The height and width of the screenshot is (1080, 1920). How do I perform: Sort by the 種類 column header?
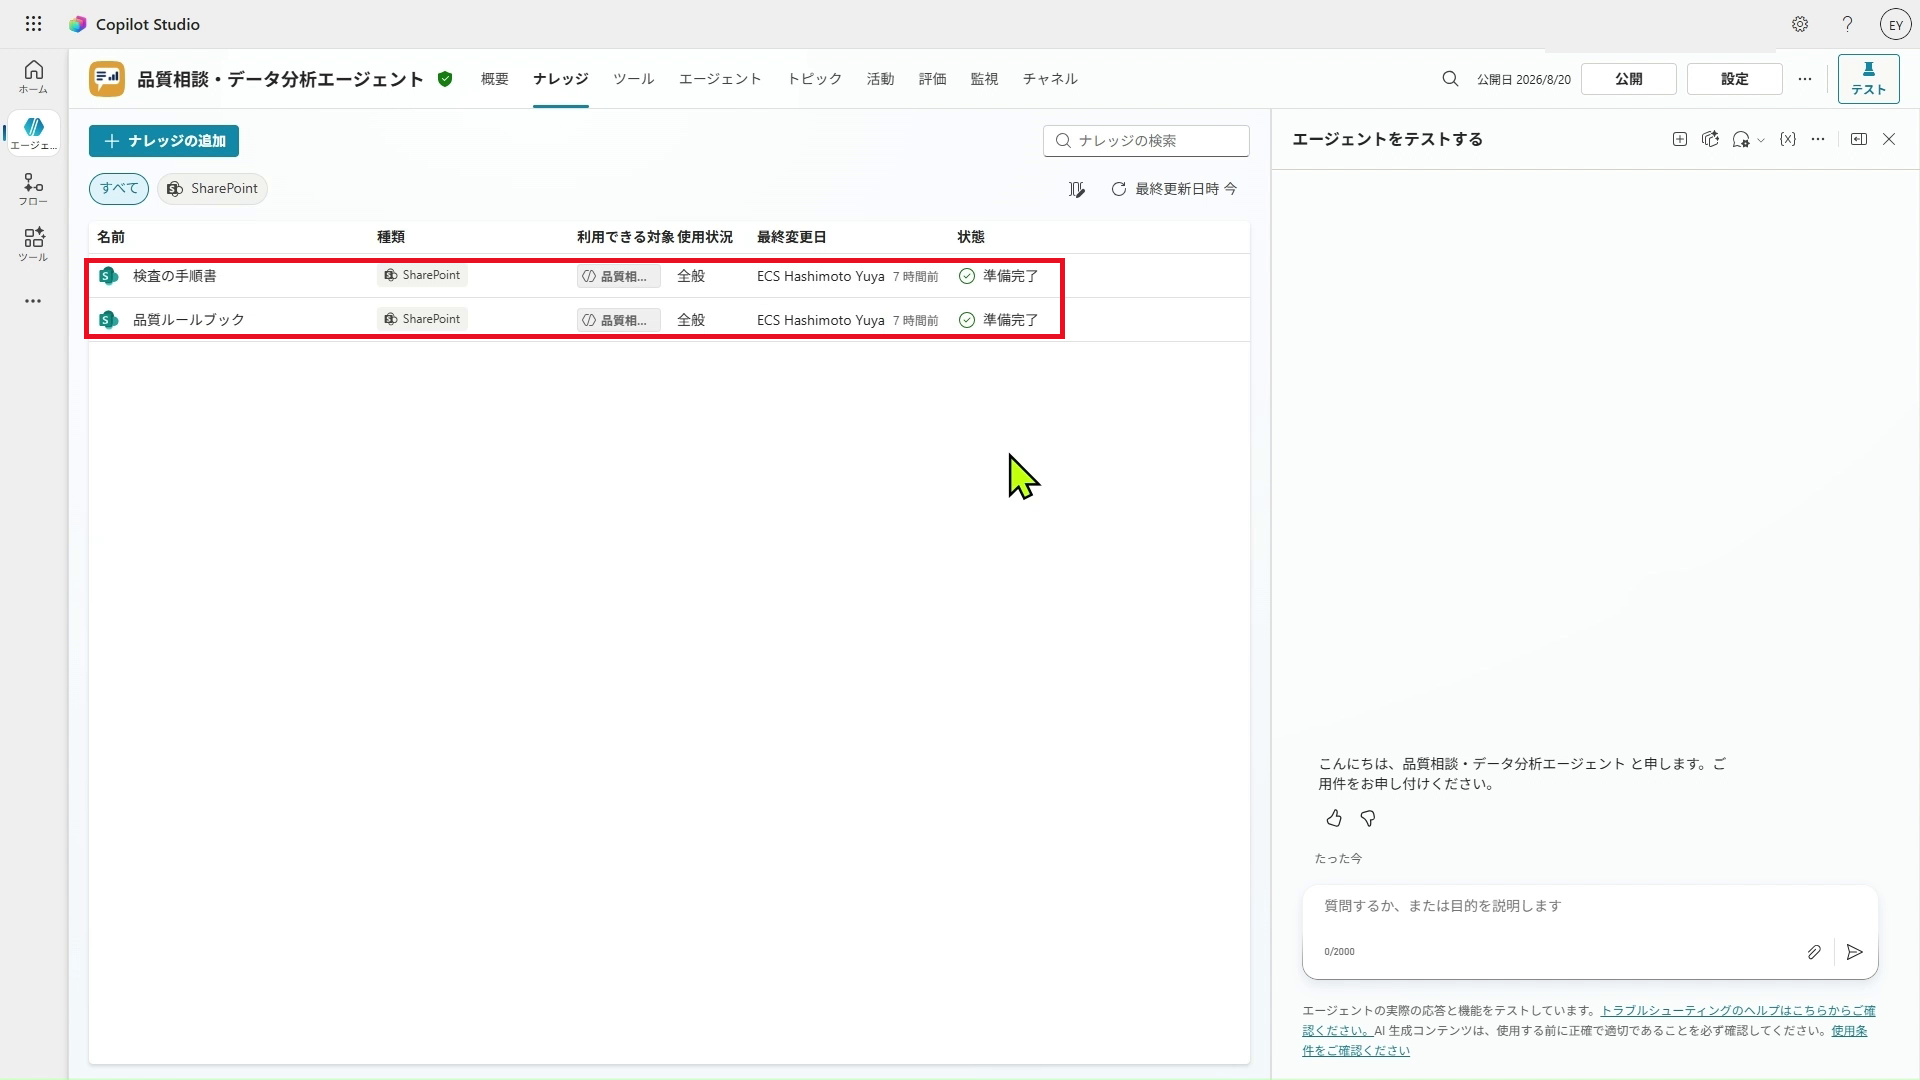point(391,237)
